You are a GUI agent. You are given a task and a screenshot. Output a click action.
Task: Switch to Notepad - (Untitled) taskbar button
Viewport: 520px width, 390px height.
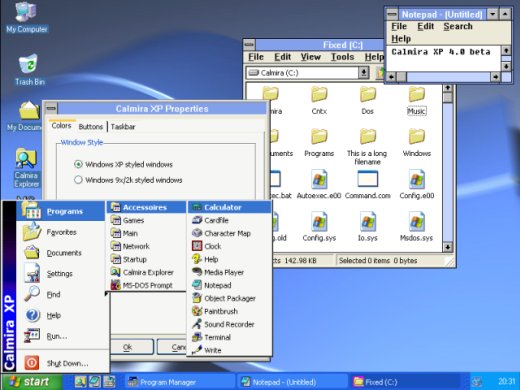click(291, 382)
